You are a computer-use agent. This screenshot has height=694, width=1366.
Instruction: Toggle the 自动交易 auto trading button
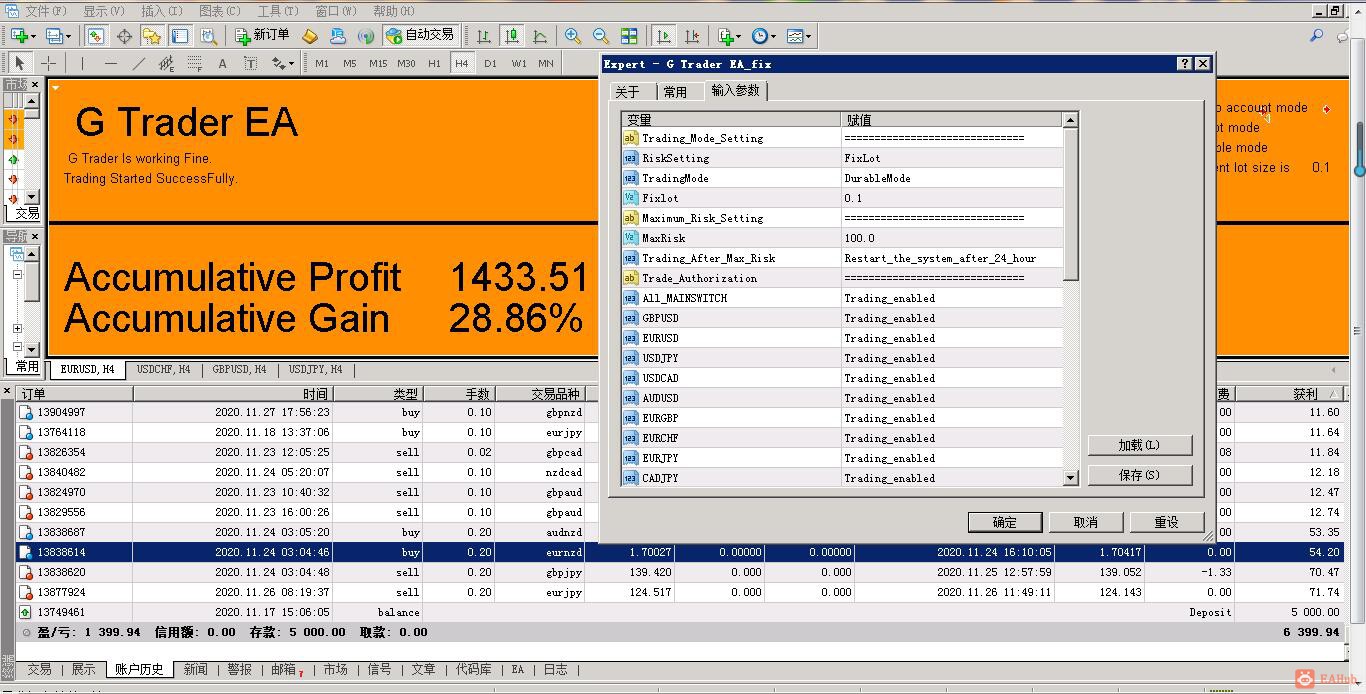pyautogui.click(x=420, y=35)
